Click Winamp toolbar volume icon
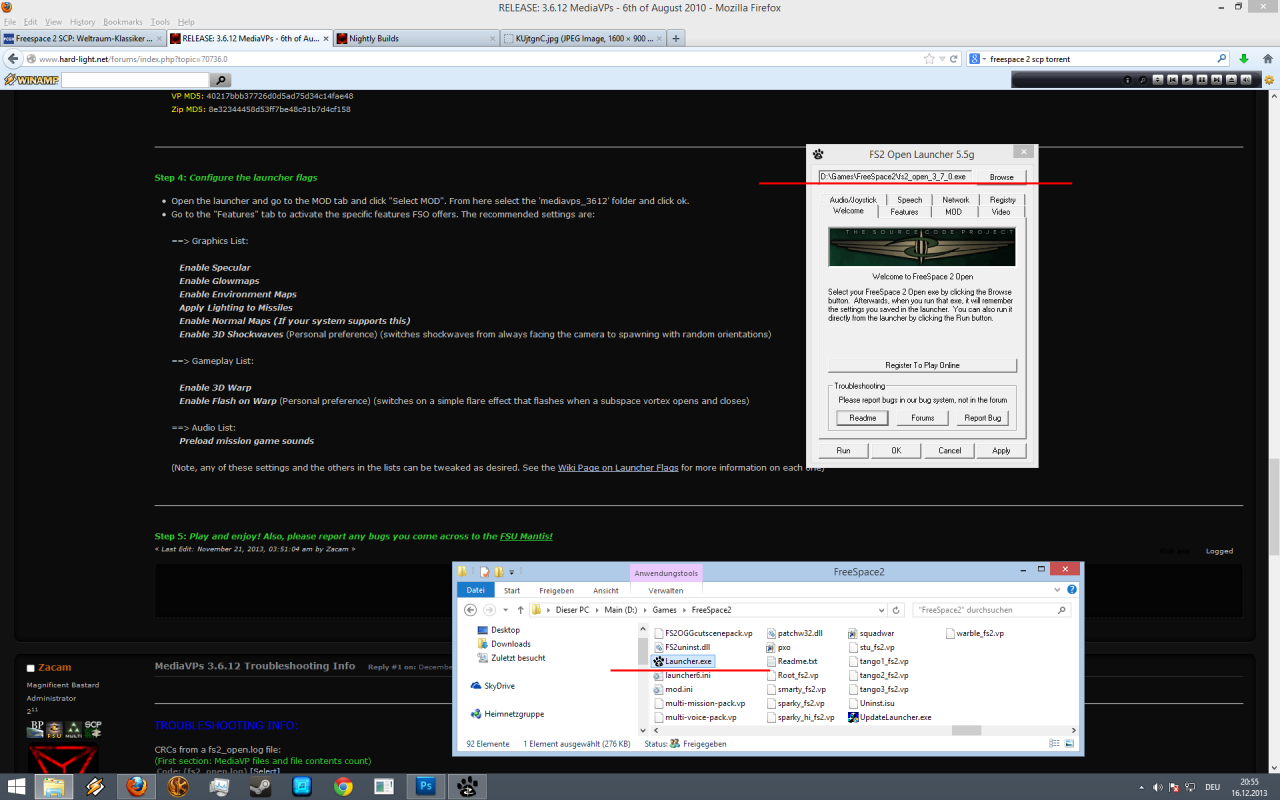1280x800 pixels. (x=1246, y=80)
